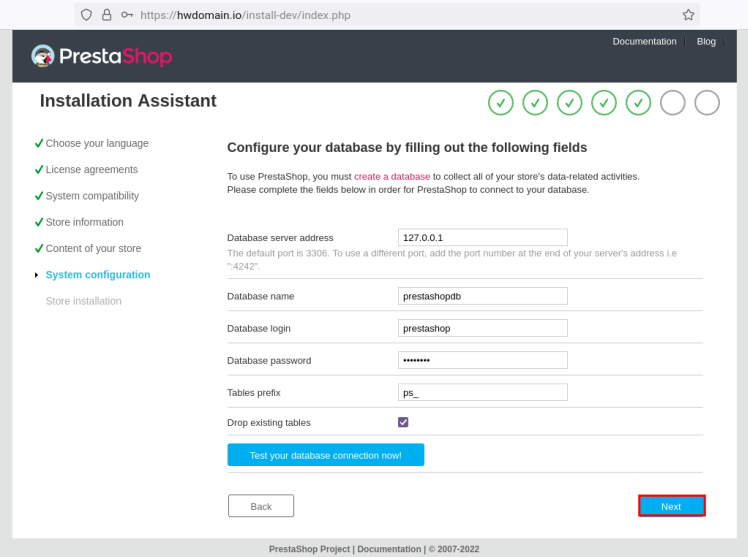Click the key saved-password icon in address bar
This screenshot has height=557, width=748.
[x=127, y=15]
